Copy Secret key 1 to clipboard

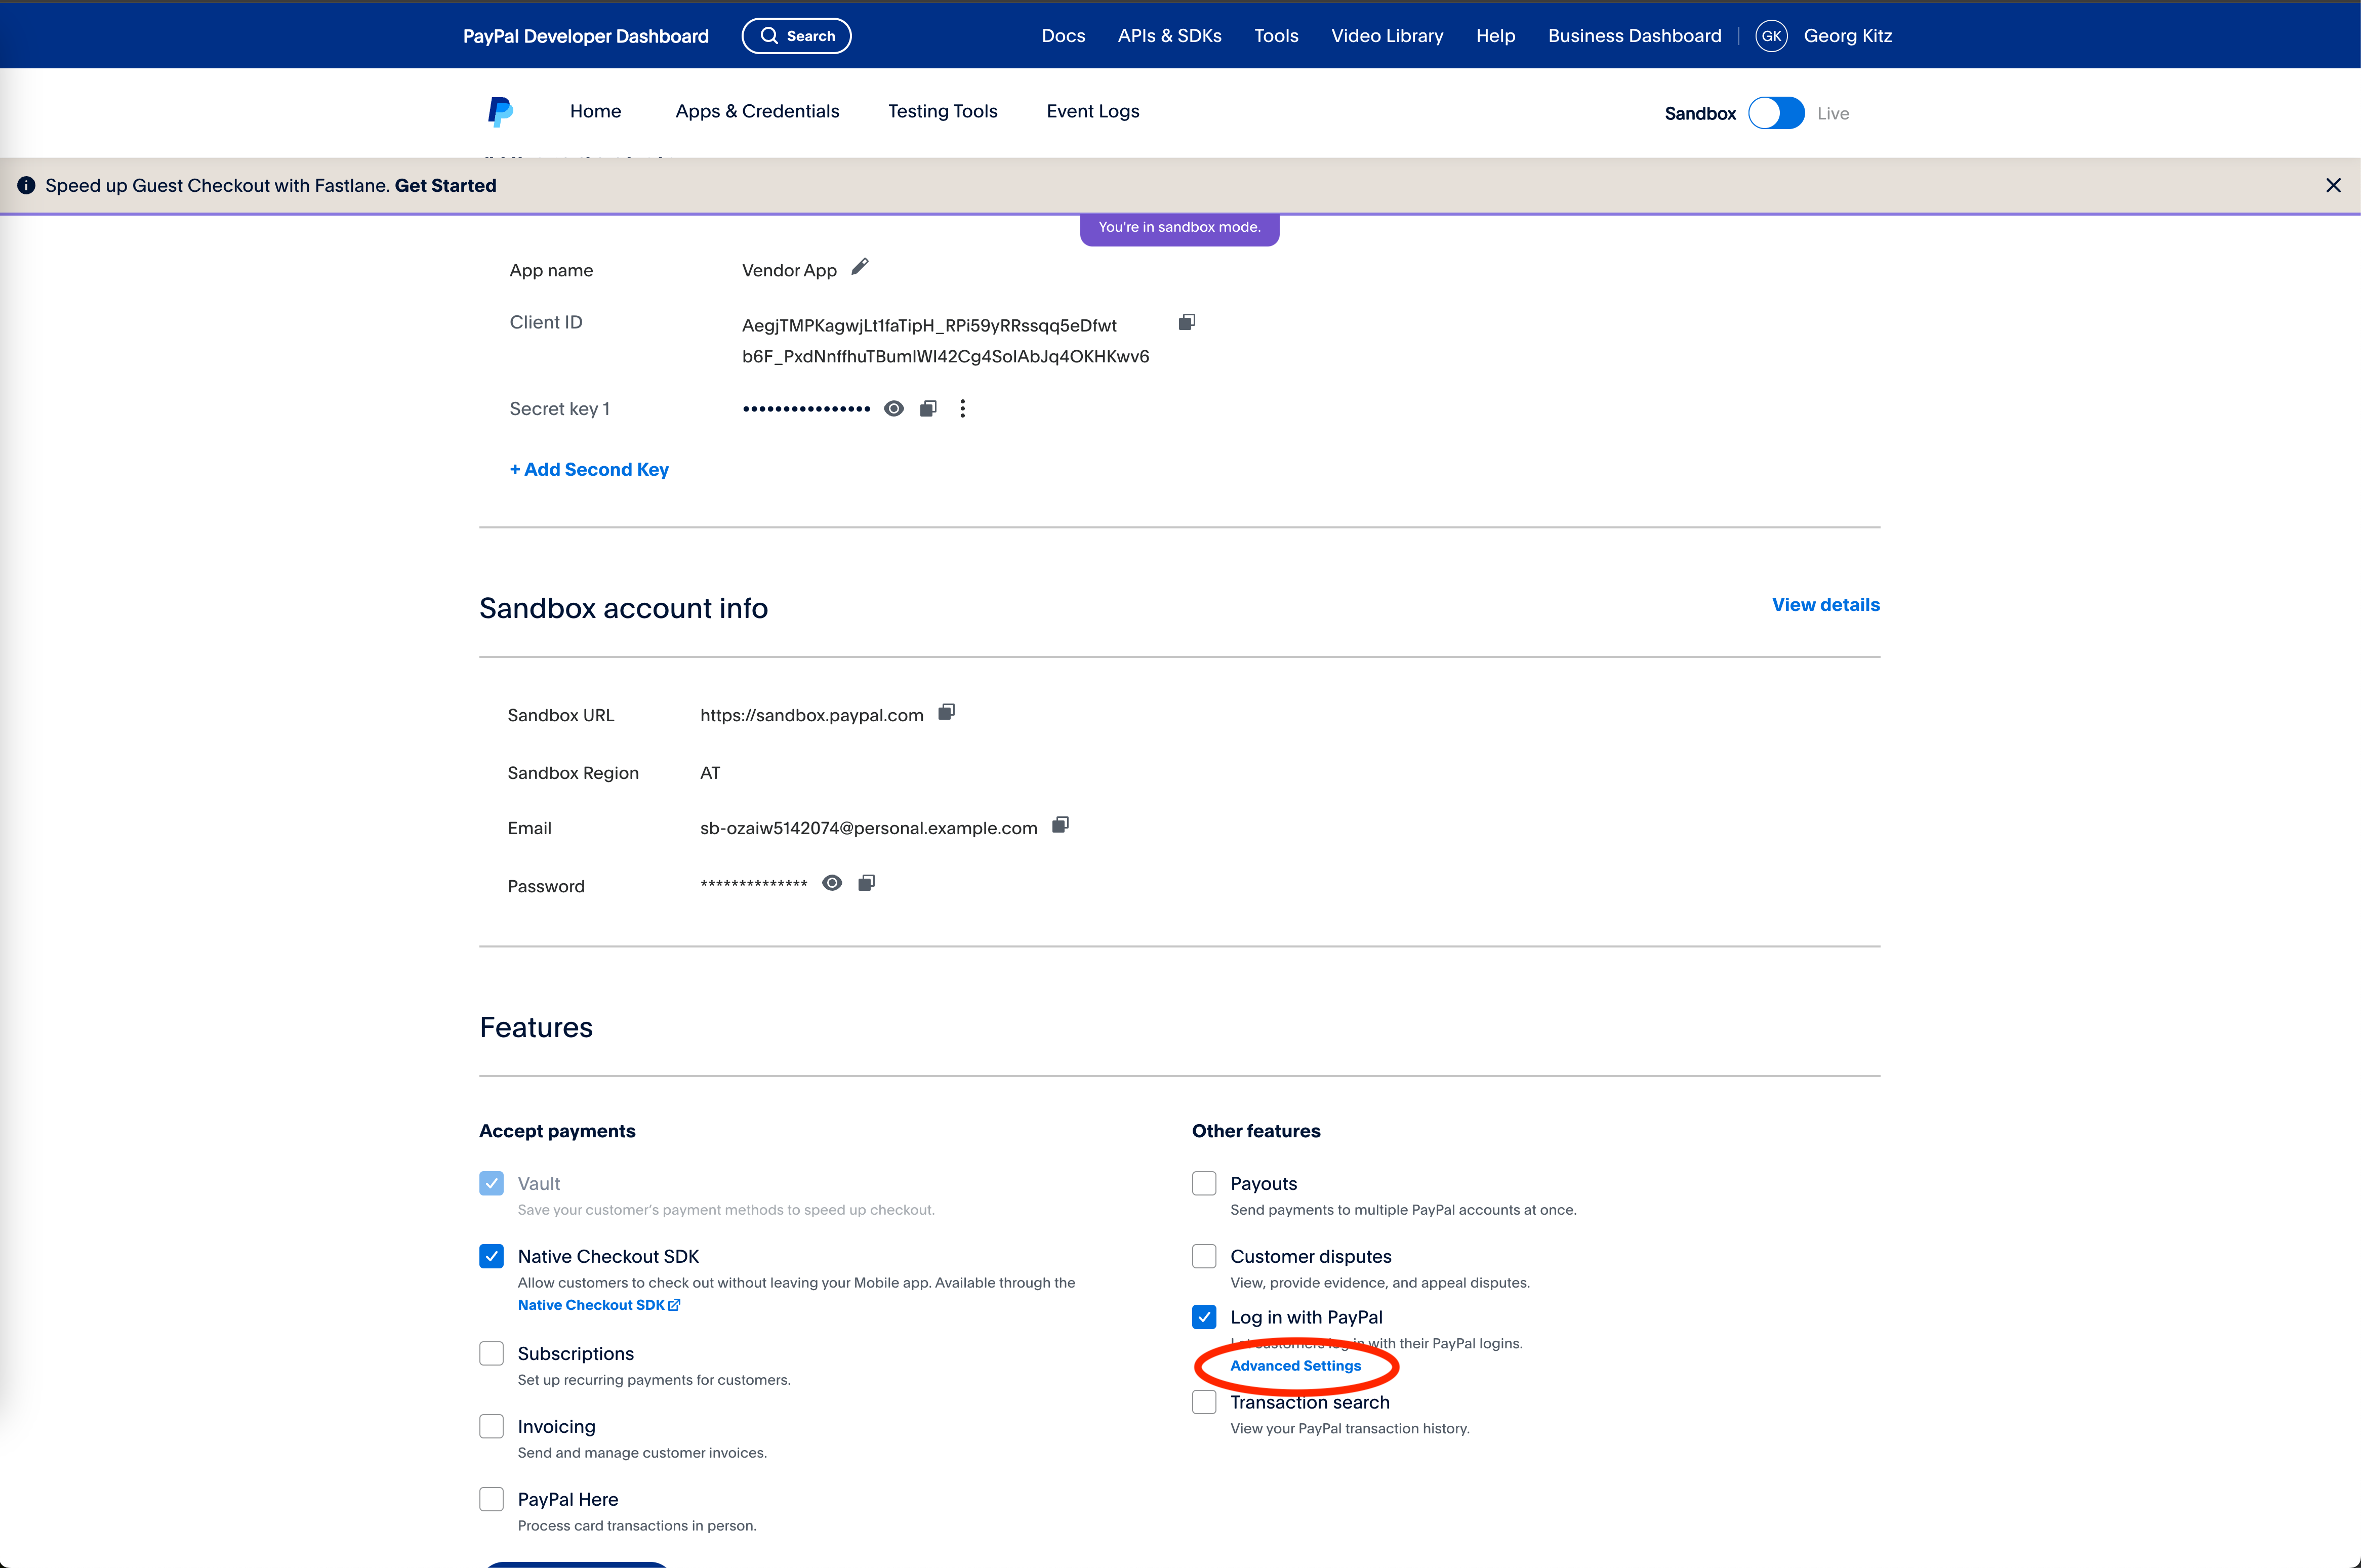[928, 409]
